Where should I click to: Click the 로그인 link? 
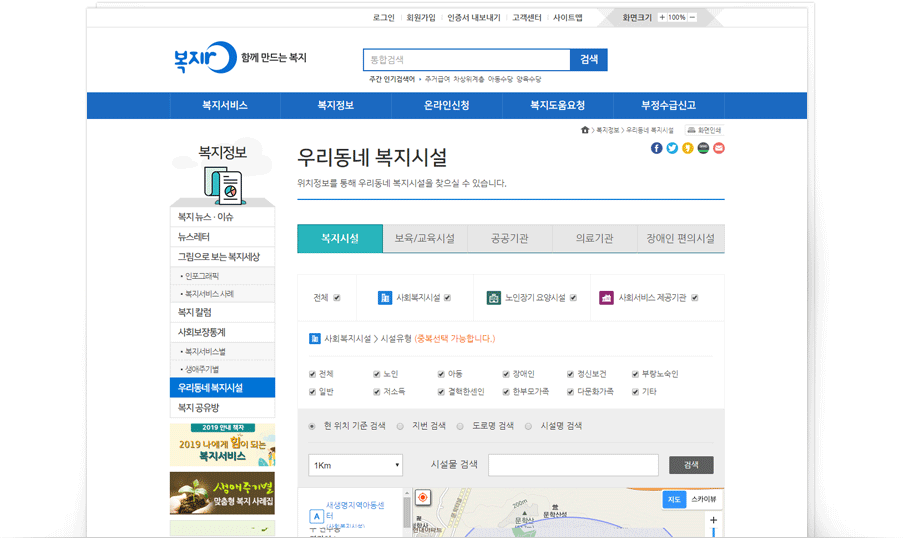coord(383,18)
